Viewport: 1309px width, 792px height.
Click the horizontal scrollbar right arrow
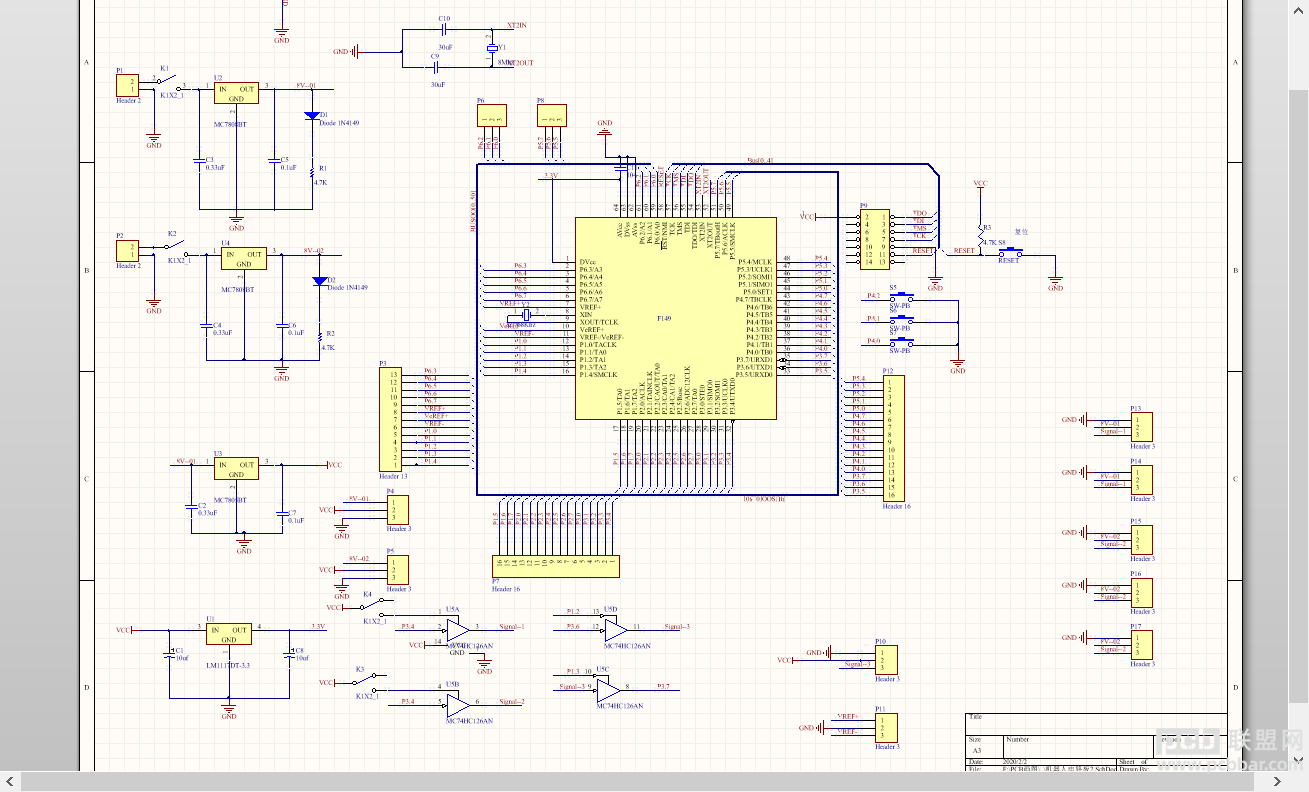coord(1298,781)
